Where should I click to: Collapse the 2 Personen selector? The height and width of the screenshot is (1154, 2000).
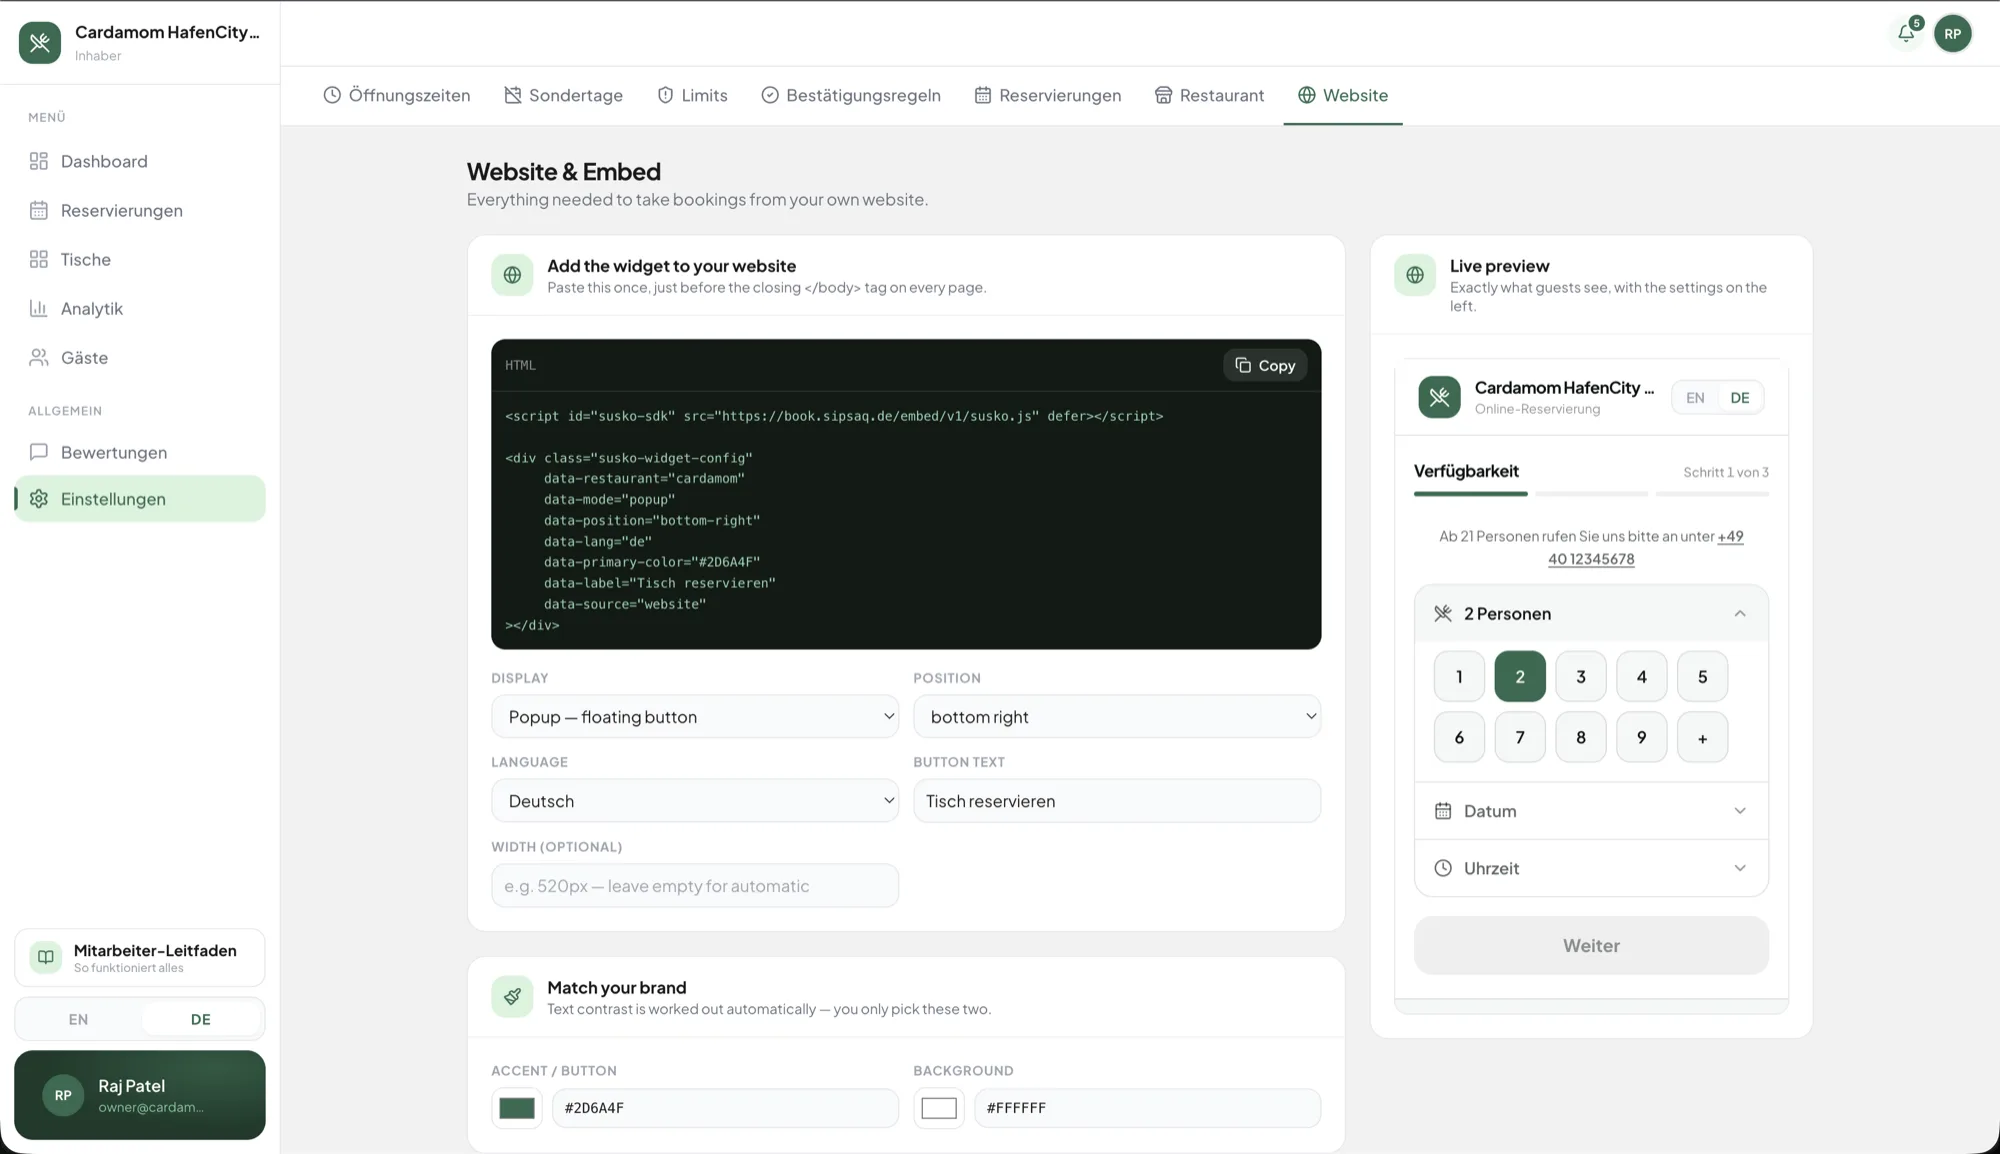1591,613
